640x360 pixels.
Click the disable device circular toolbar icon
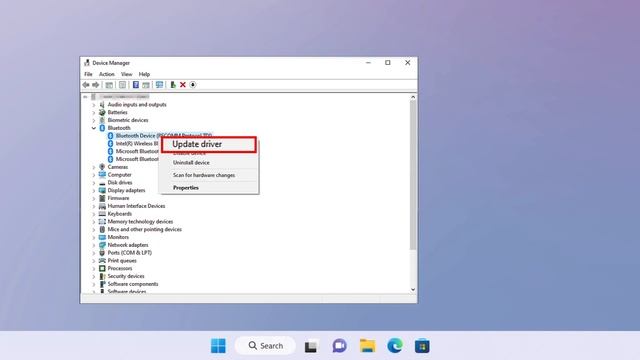click(x=193, y=84)
